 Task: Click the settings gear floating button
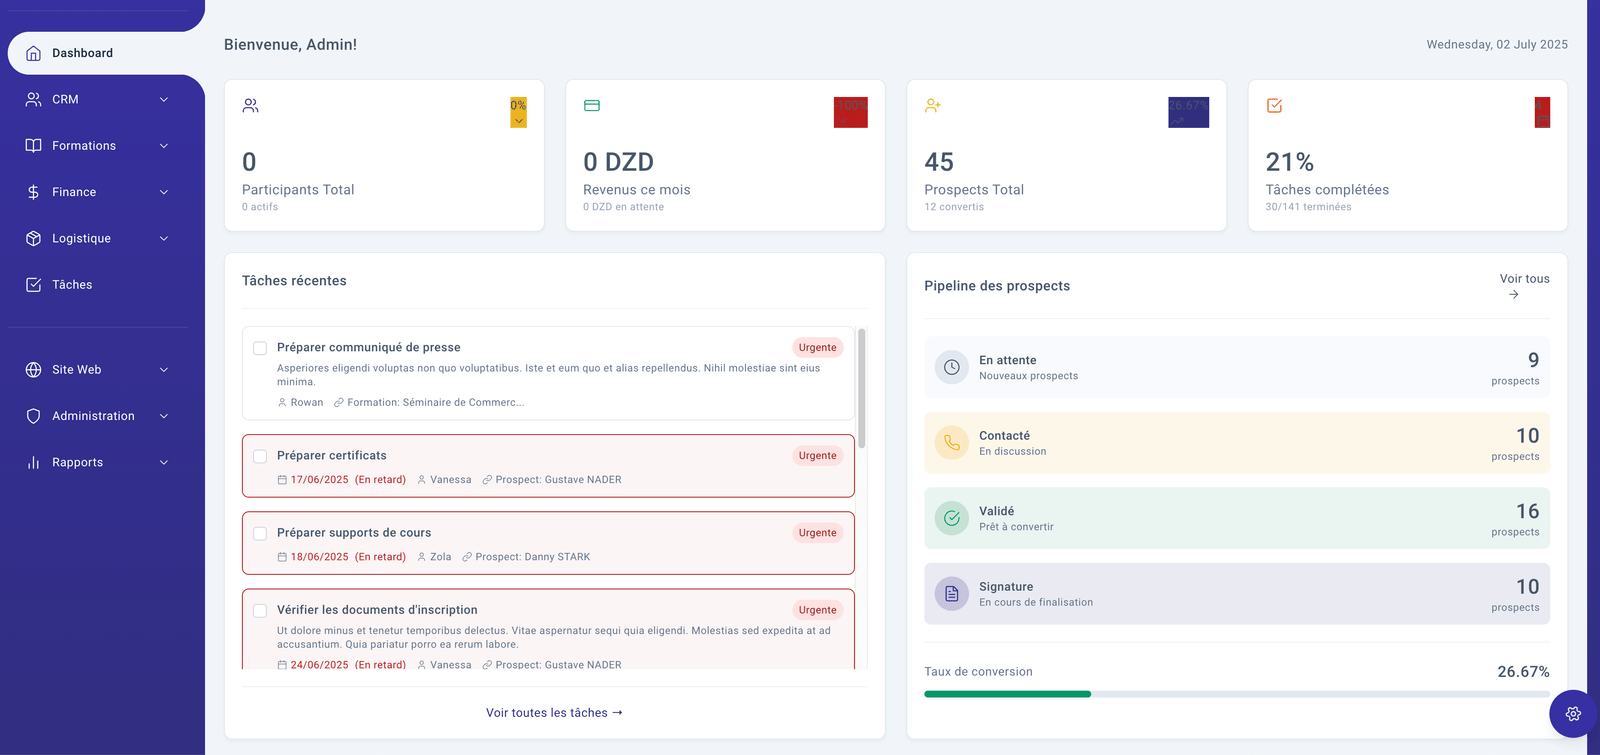[x=1573, y=713]
